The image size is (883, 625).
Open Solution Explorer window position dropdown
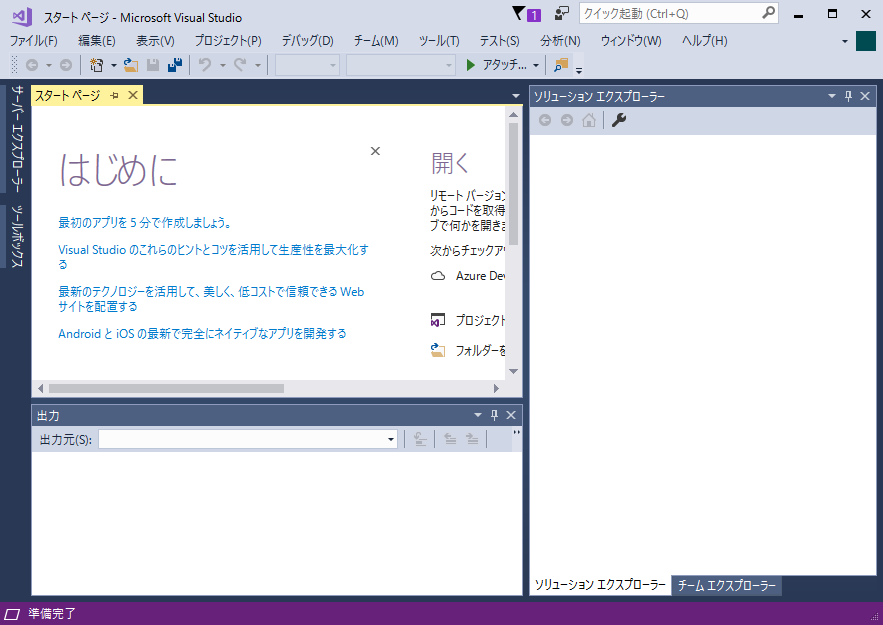pyautogui.click(x=831, y=96)
